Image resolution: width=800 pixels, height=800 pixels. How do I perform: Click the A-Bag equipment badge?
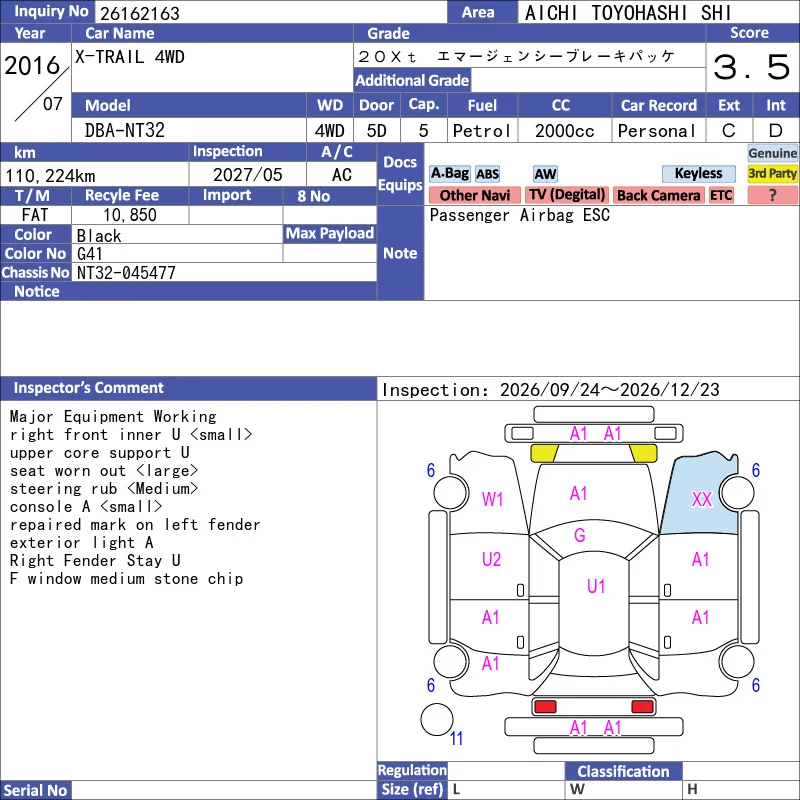coord(449,173)
